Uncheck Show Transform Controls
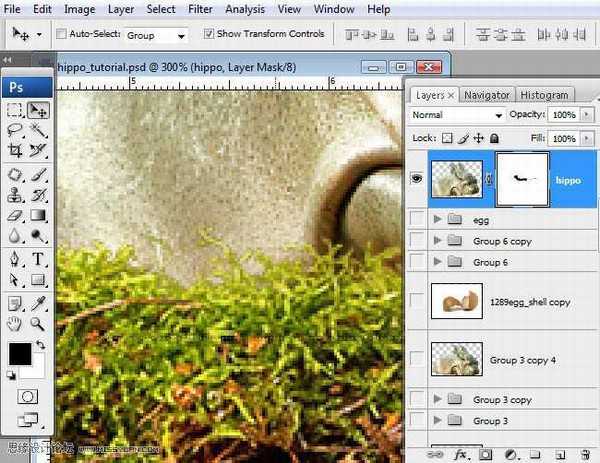The height and width of the screenshot is (463, 600). coord(208,34)
